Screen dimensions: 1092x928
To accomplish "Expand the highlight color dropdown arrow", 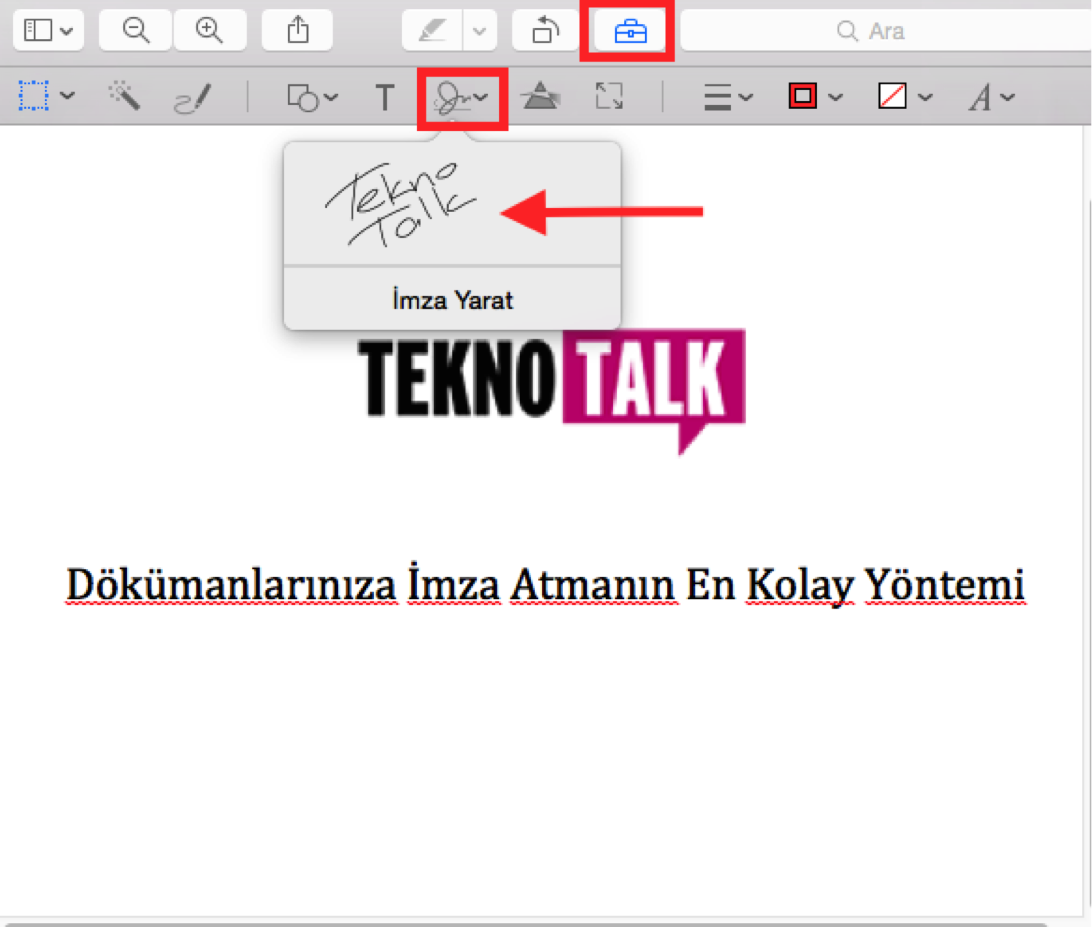I will point(480,31).
